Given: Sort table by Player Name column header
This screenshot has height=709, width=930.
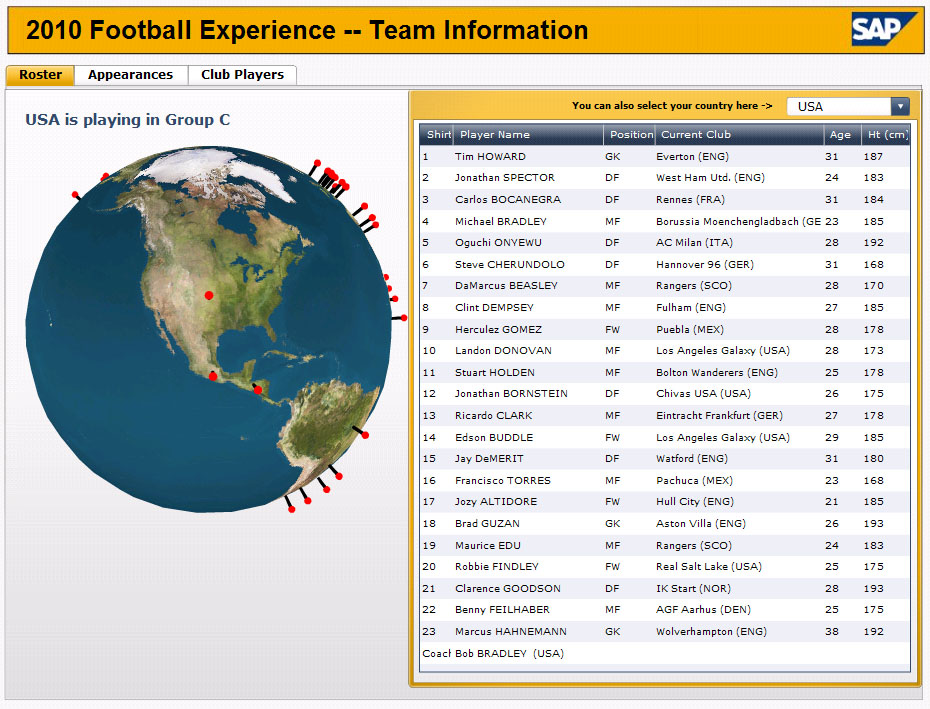Looking at the screenshot, I should [527, 135].
